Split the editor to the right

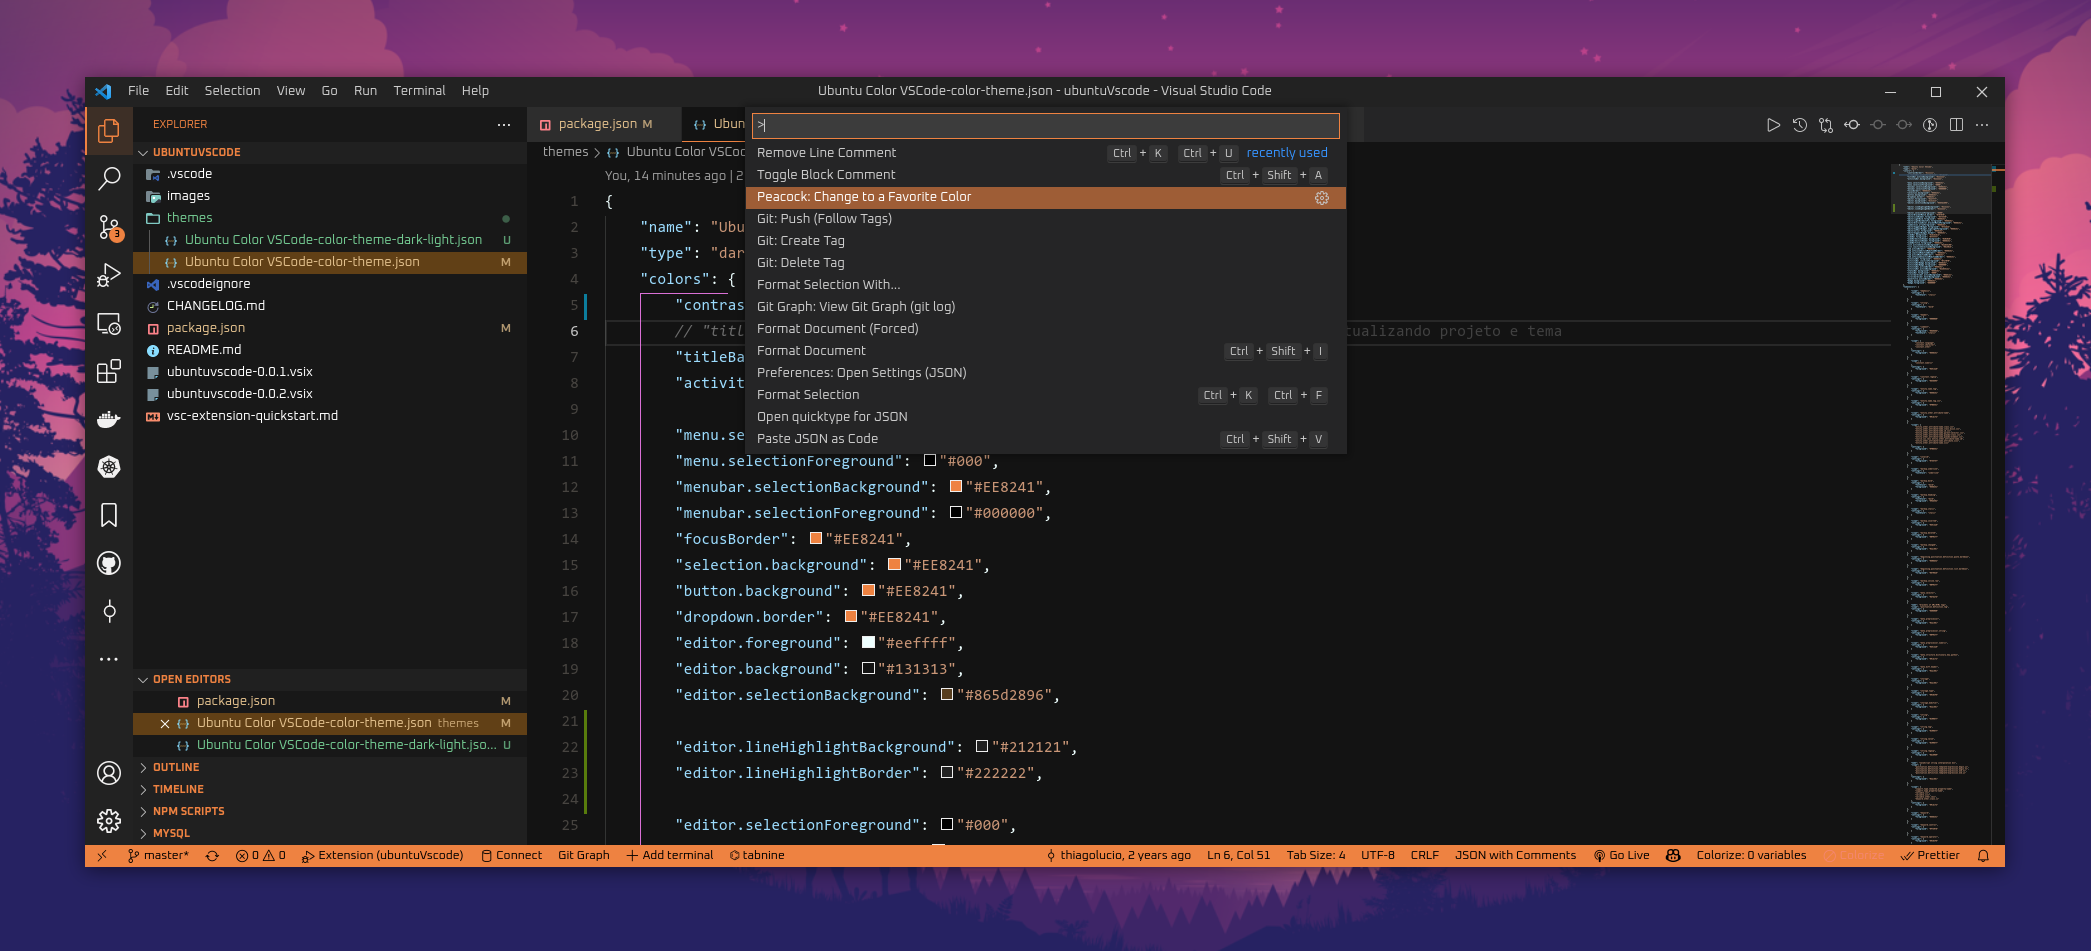(x=1956, y=125)
